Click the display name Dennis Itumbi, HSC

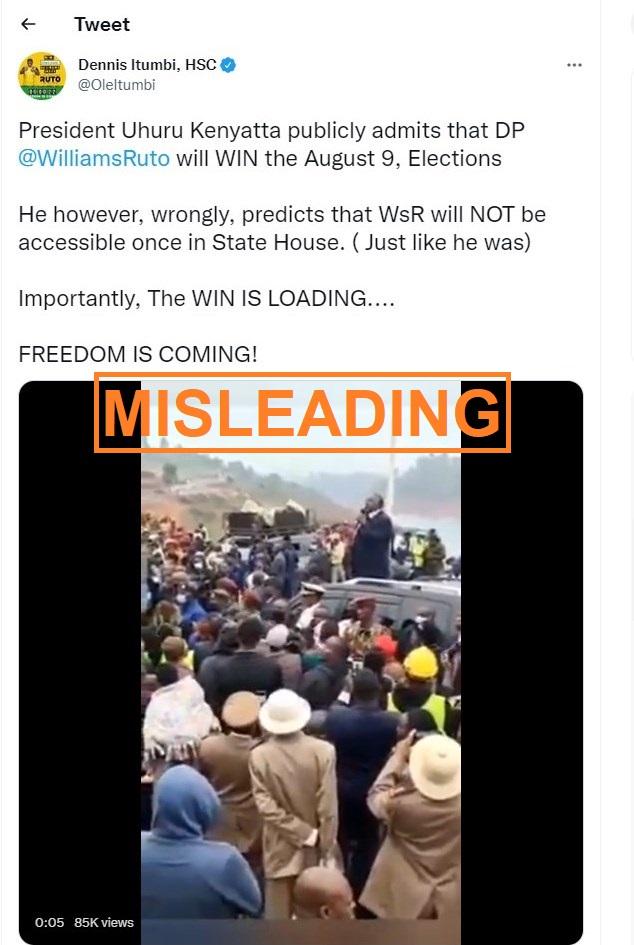coord(147,65)
